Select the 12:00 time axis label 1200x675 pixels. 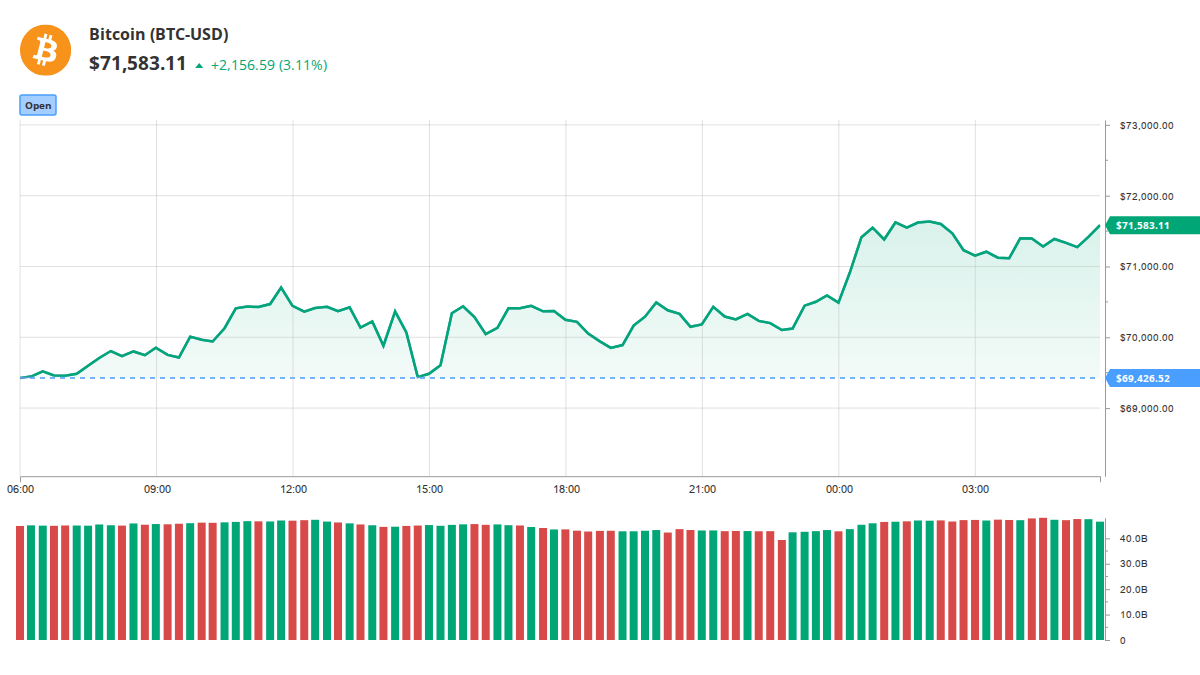293,489
